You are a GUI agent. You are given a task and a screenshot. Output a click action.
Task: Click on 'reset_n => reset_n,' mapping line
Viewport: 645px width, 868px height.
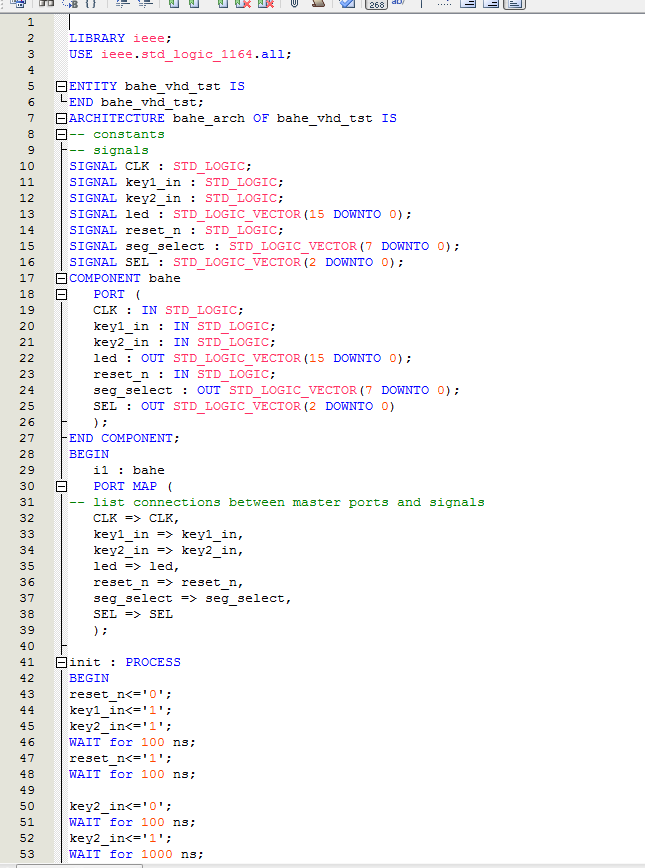(x=168, y=583)
